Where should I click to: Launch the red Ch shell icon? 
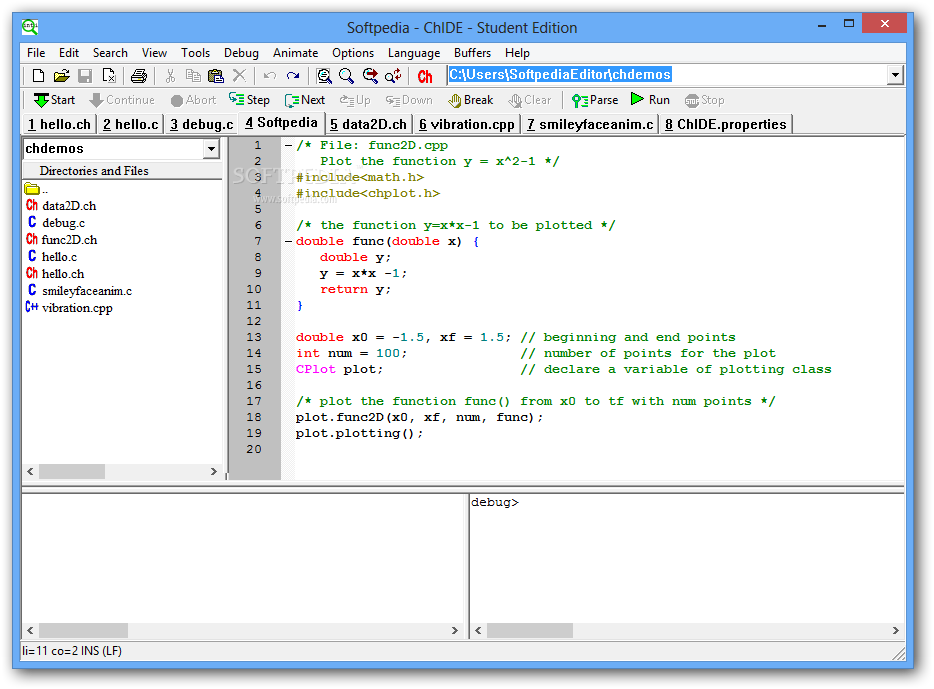pyautogui.click(x=425, y=76)
